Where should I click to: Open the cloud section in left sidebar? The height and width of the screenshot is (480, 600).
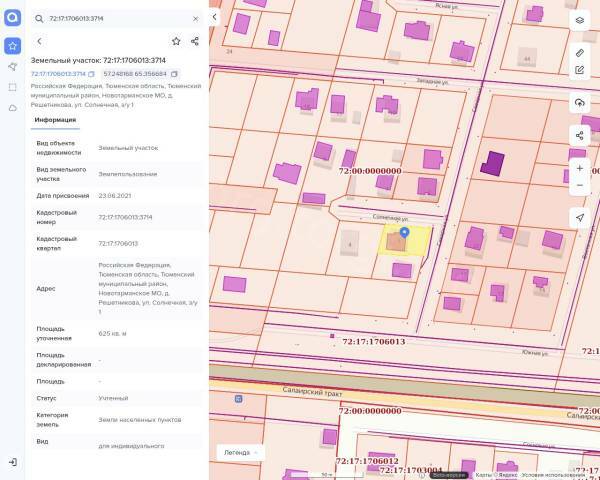[12, 107]
